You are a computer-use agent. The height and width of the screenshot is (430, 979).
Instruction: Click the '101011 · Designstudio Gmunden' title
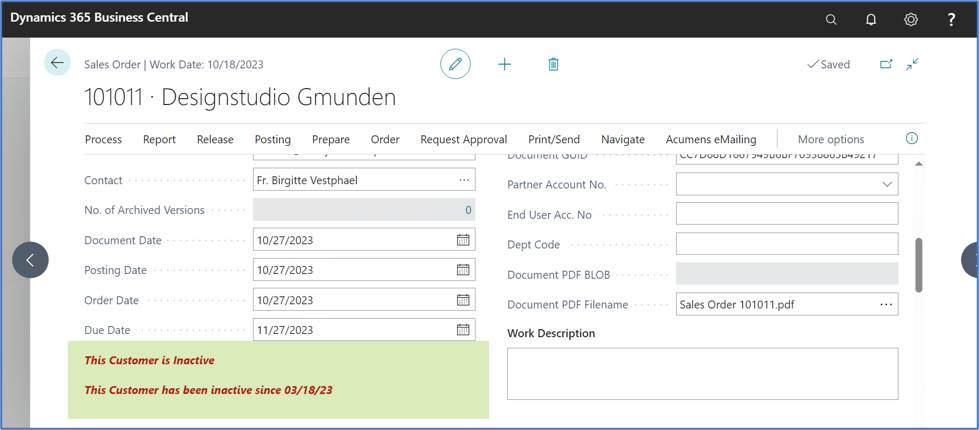click(x=240, y=97)
